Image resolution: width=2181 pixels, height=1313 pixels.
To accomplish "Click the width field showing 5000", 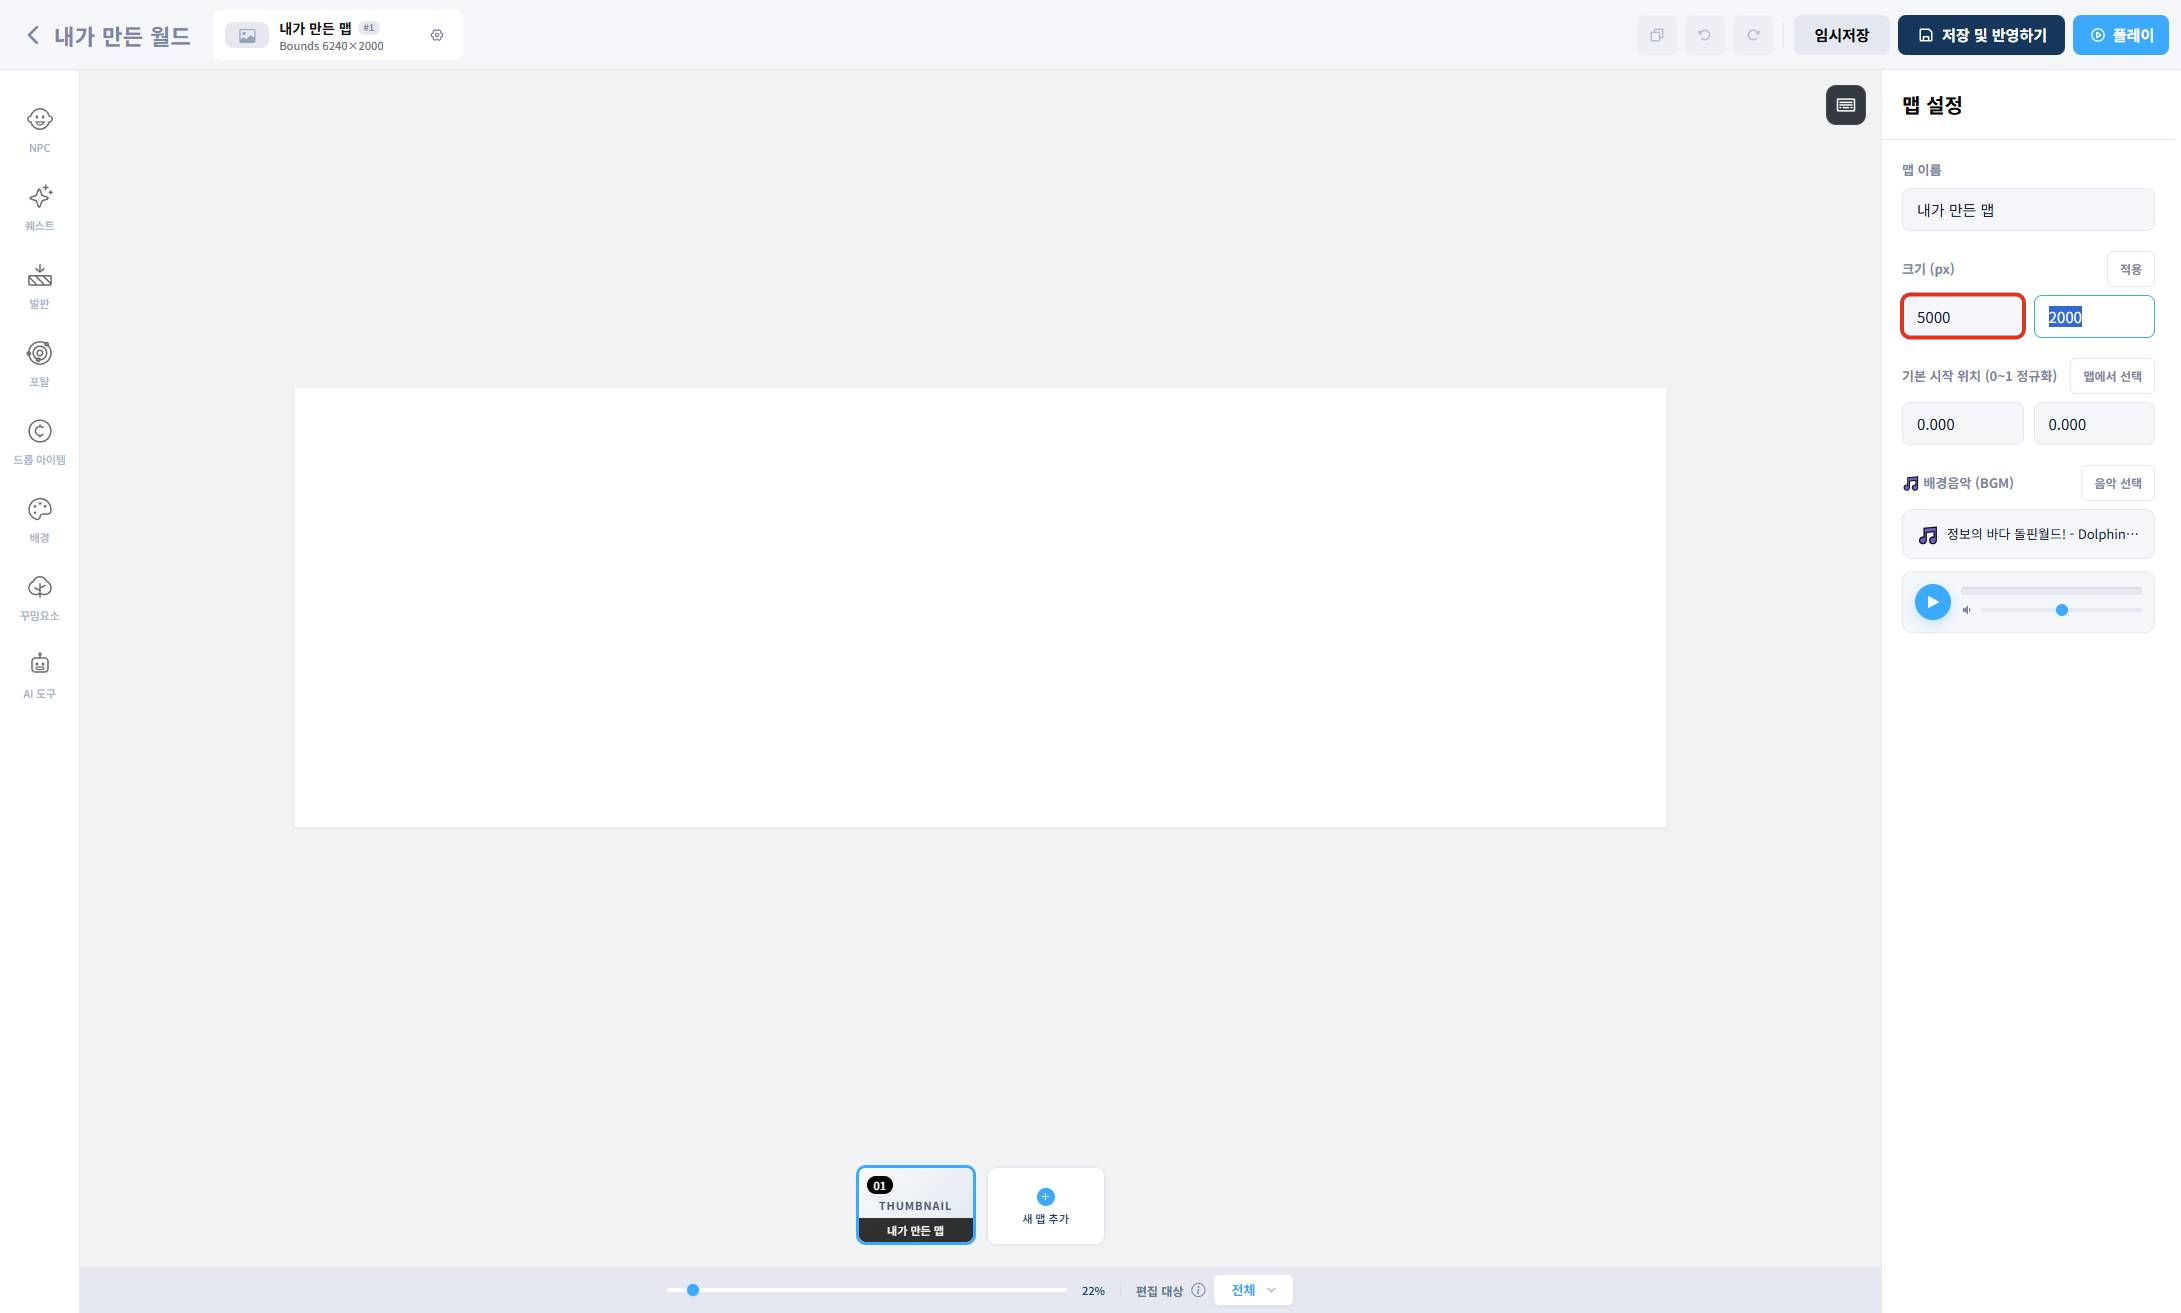I will (1962, 317).
